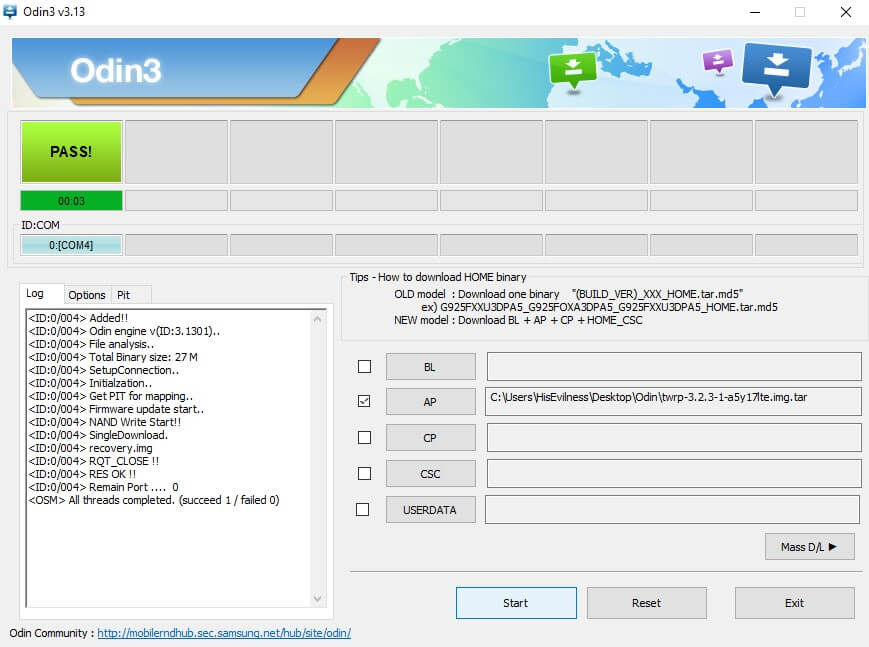
Task: Click the empty CSC file path field
Action: click(674, 473)
